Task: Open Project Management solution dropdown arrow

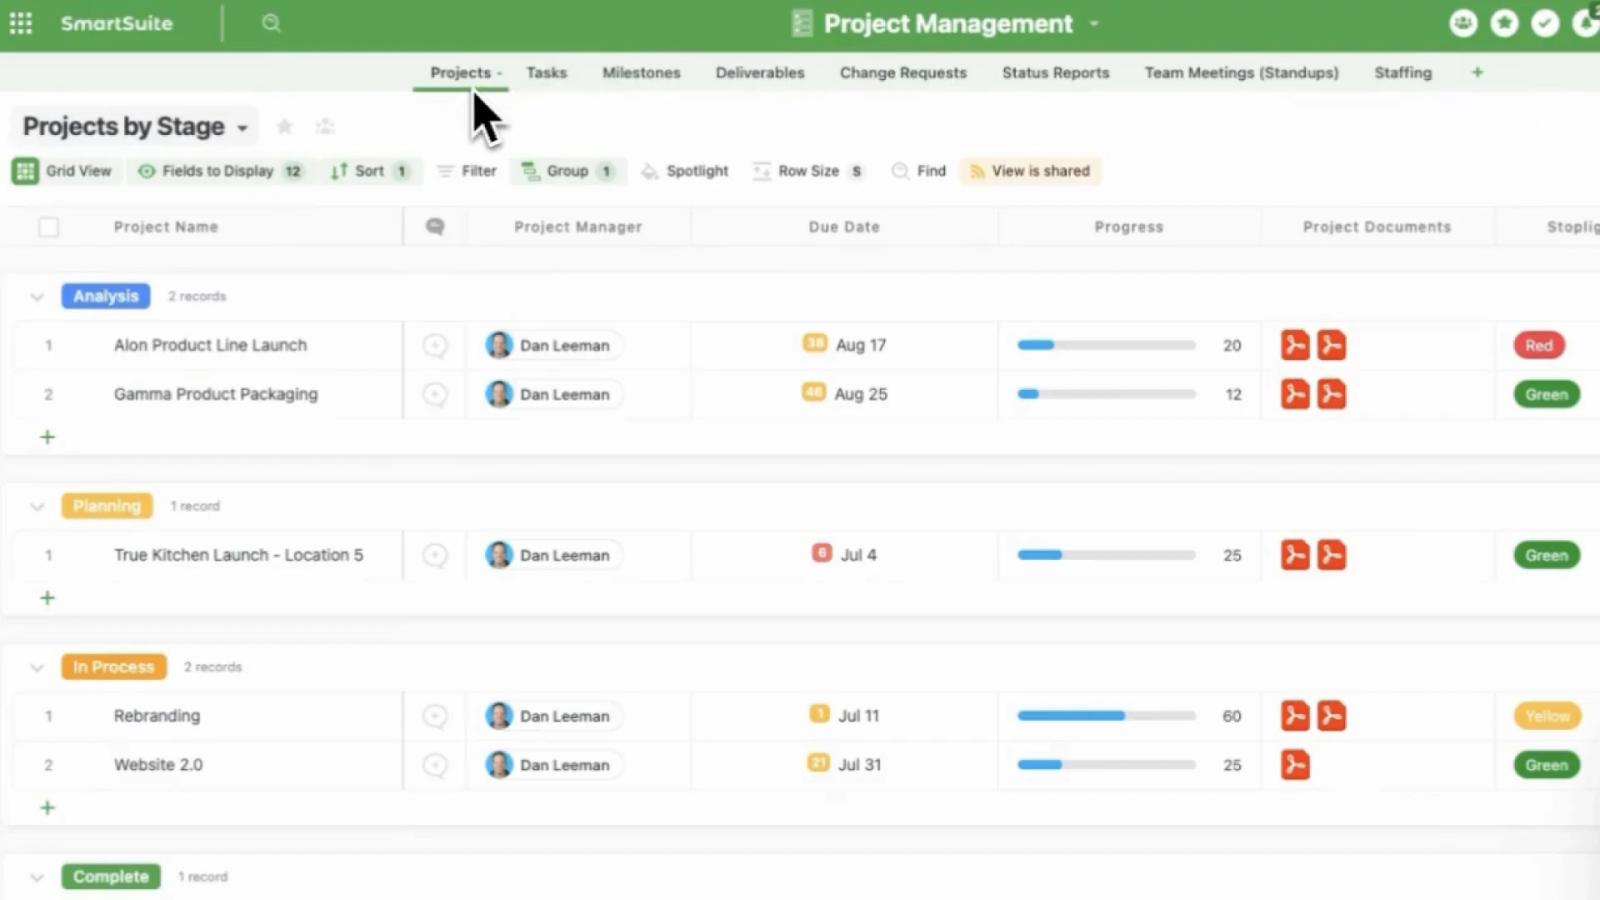Action: pos(1094,23)
